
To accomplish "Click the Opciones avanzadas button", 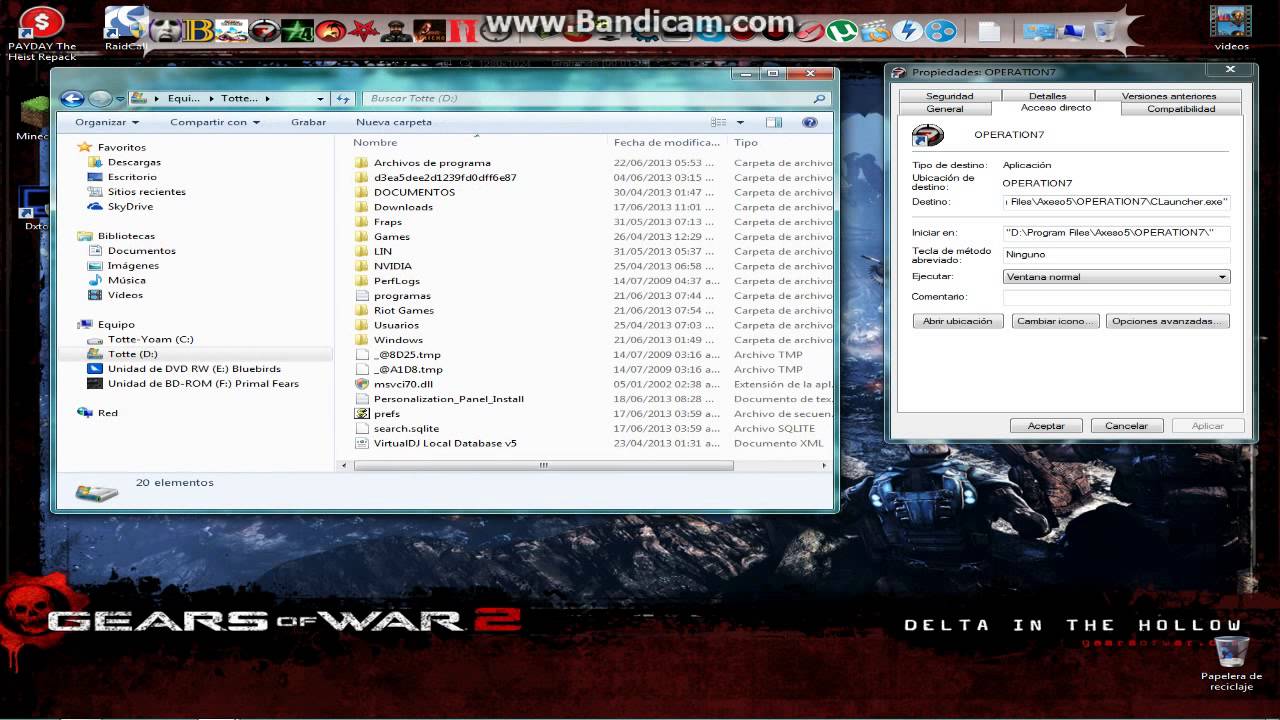I will (x=1167, y=321).
